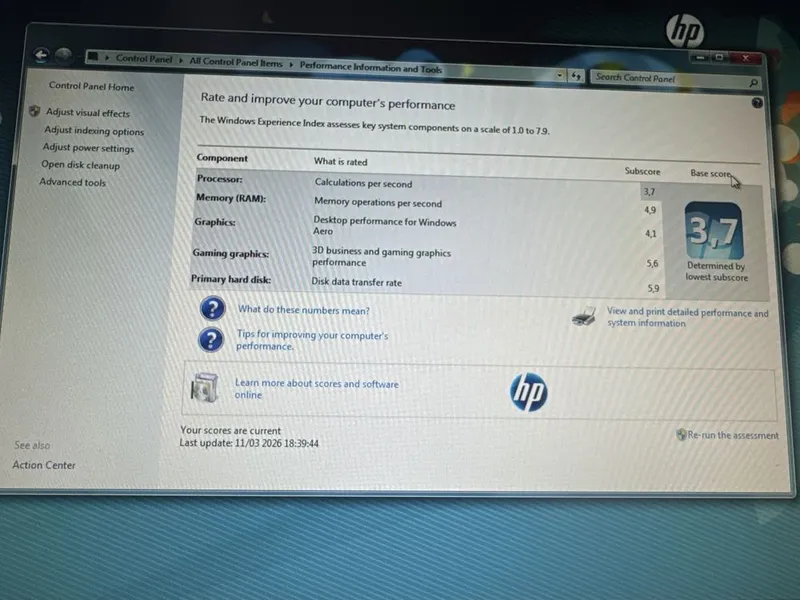Click the Forward navigation arrow button

click(64, 55)
